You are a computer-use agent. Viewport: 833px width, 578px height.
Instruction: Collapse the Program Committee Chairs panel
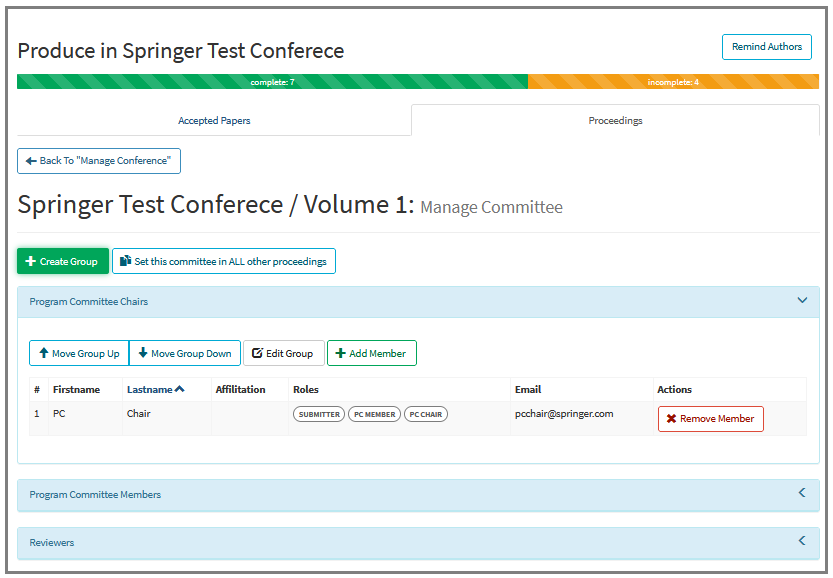point(803,300)
